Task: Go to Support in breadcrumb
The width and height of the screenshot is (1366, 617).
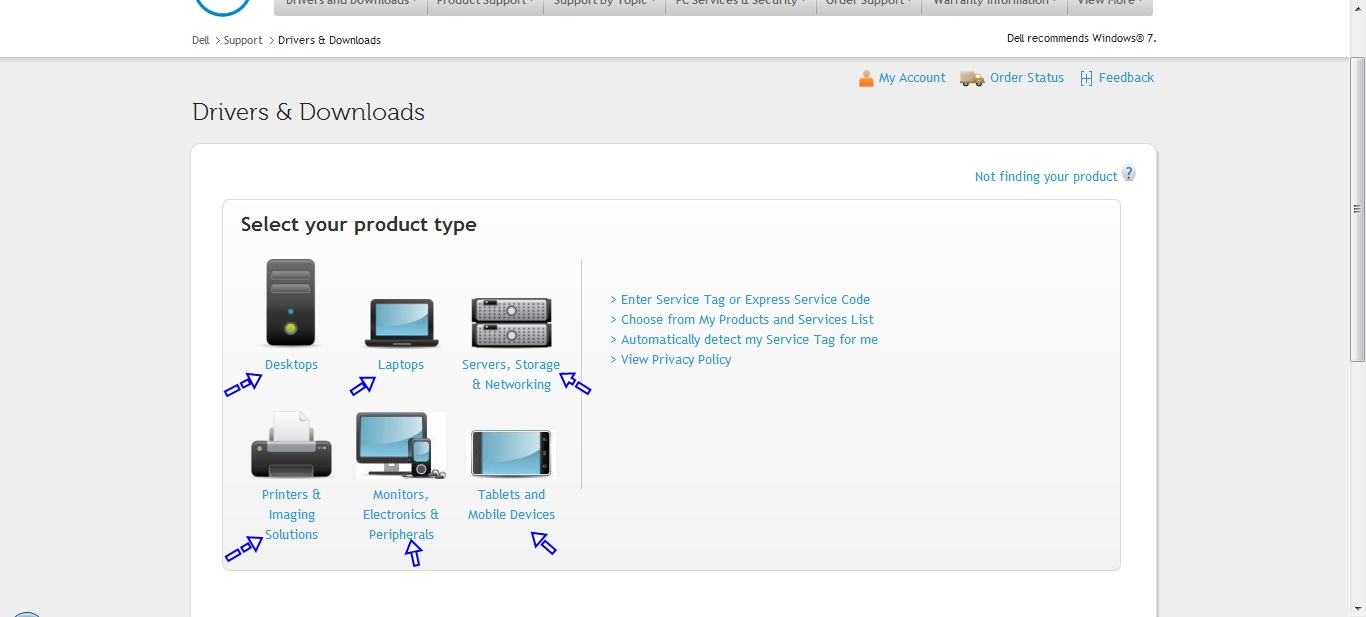Action: [243, 41]
